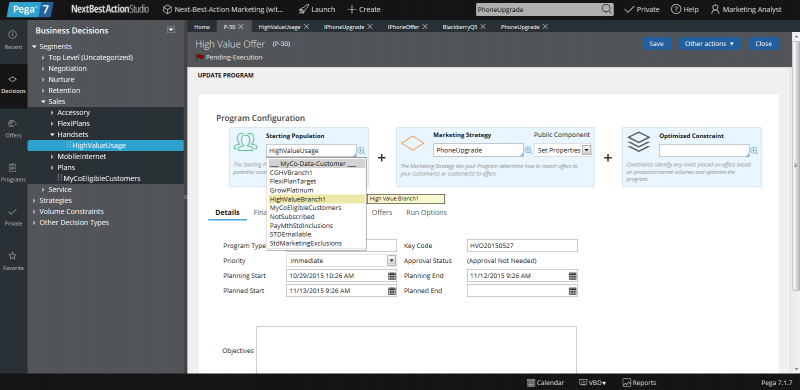
Task: Open Business Decisions panel dropdown menu
Action: point(171,30)
